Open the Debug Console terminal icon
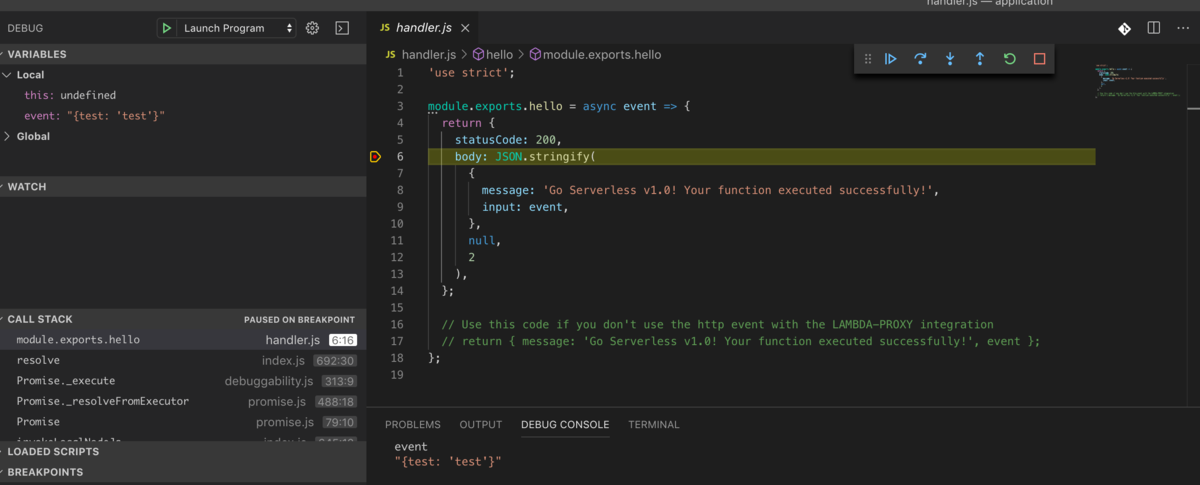Screen dimensions: 1200x485 click(x=342, y=29)
